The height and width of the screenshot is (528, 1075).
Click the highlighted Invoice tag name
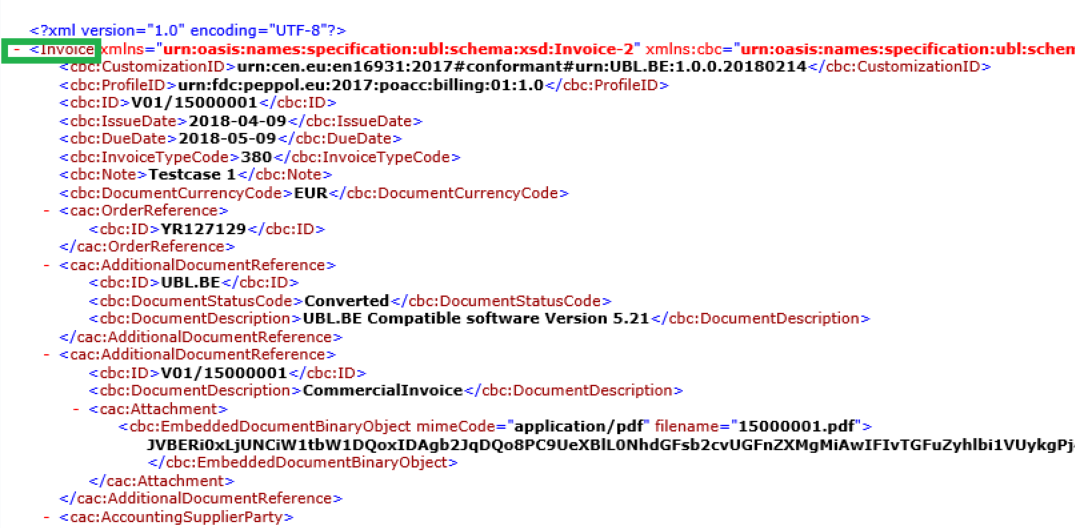66,49
